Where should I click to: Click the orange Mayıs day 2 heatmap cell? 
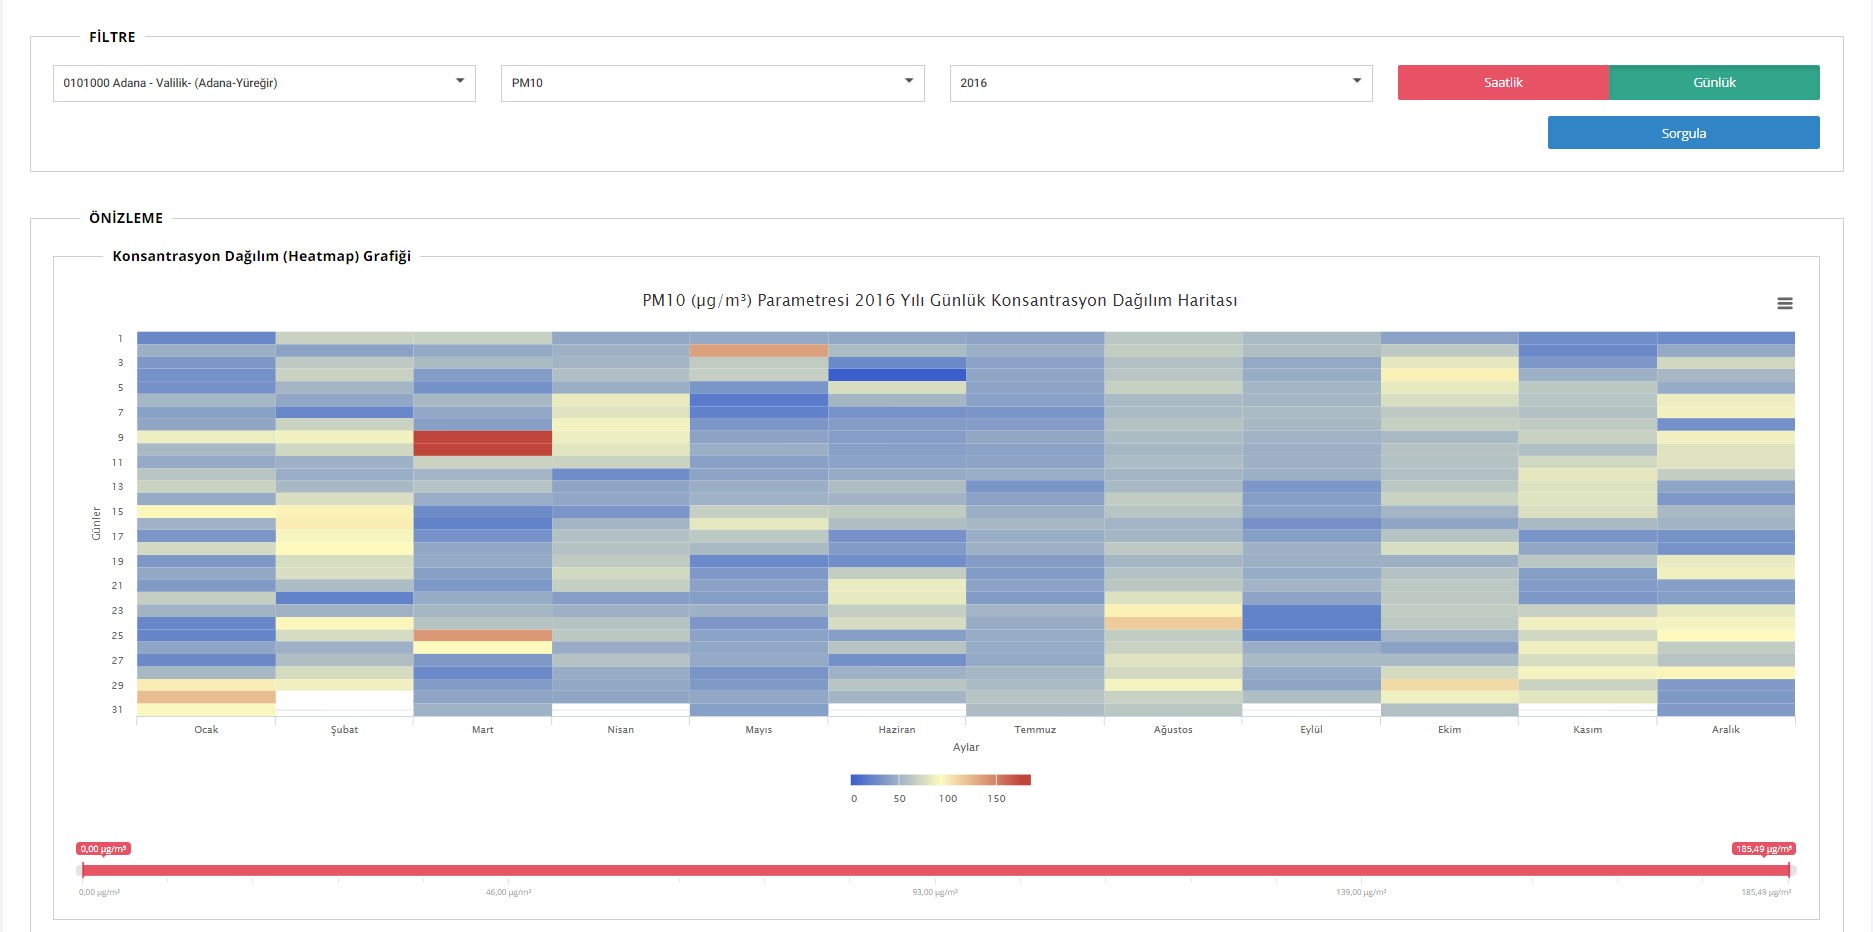(758, 351)
